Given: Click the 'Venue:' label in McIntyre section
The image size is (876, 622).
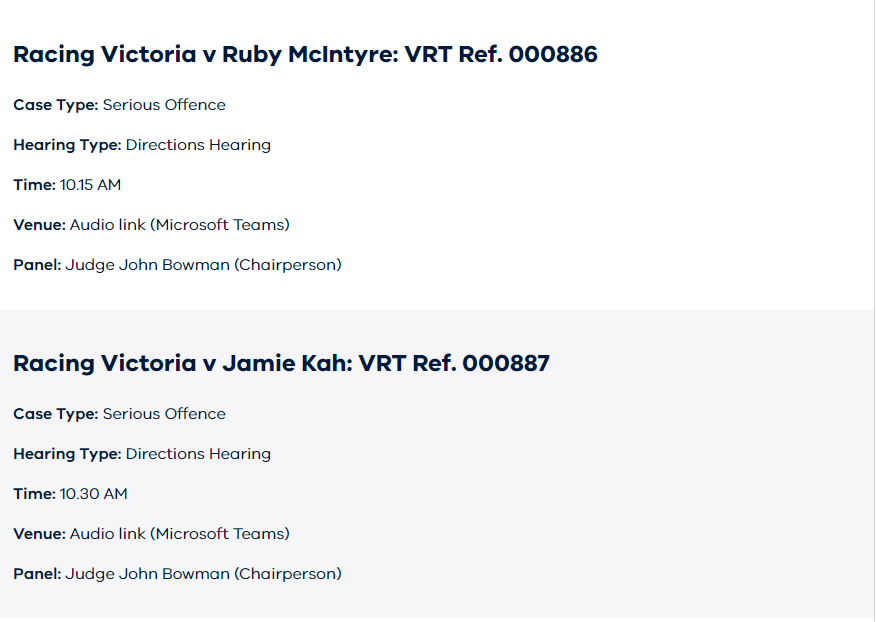Looking at the screenshot, I should tap(40, 225).
